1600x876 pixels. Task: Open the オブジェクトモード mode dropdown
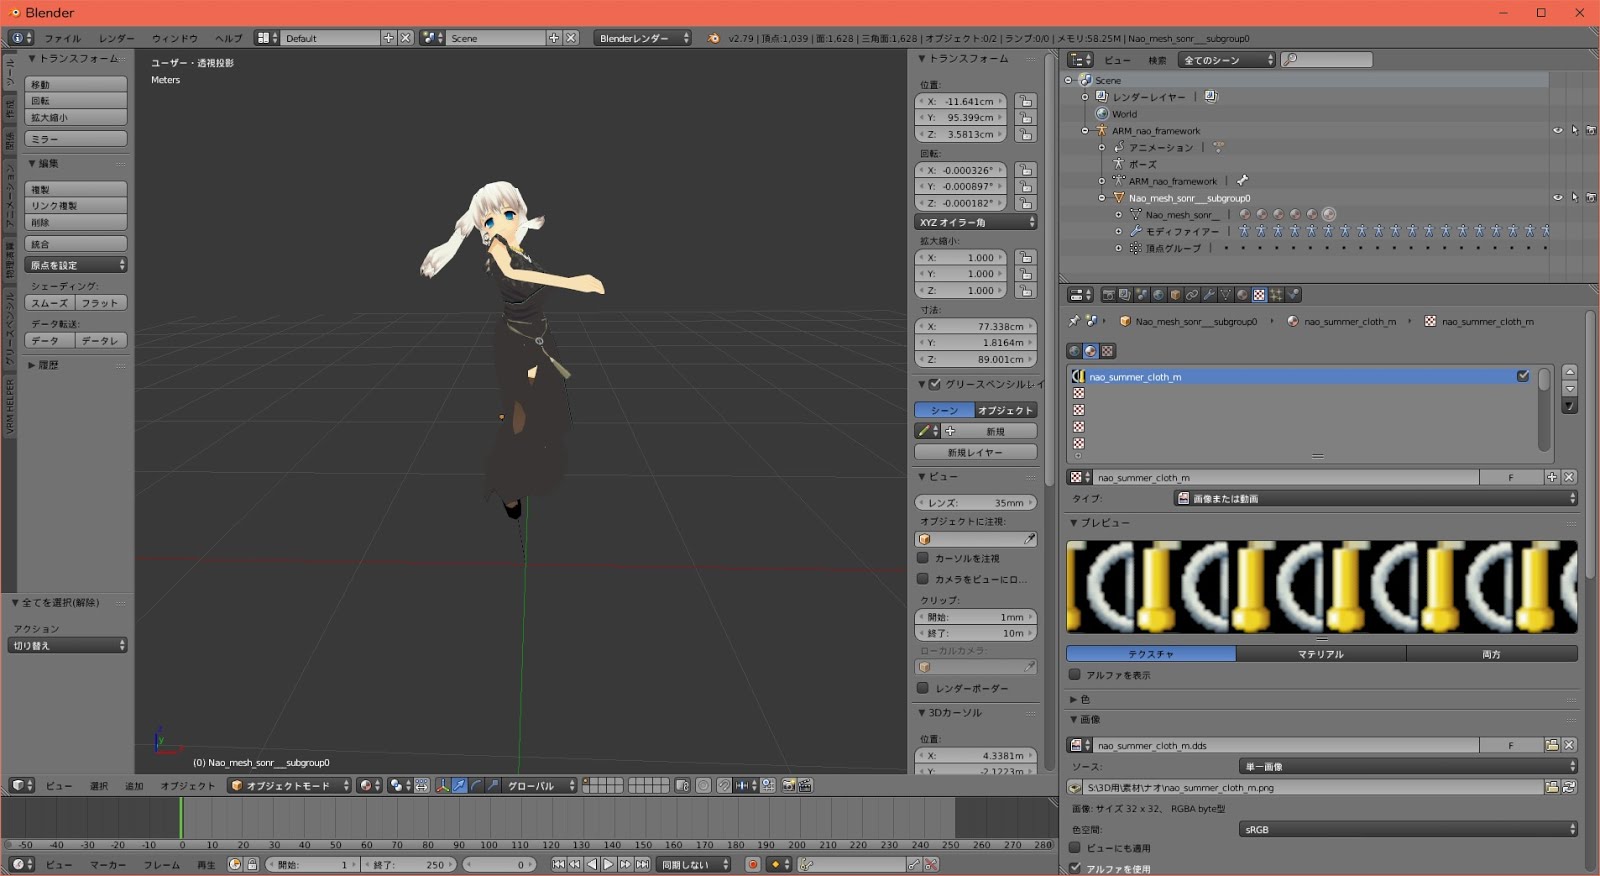point(289,786)
